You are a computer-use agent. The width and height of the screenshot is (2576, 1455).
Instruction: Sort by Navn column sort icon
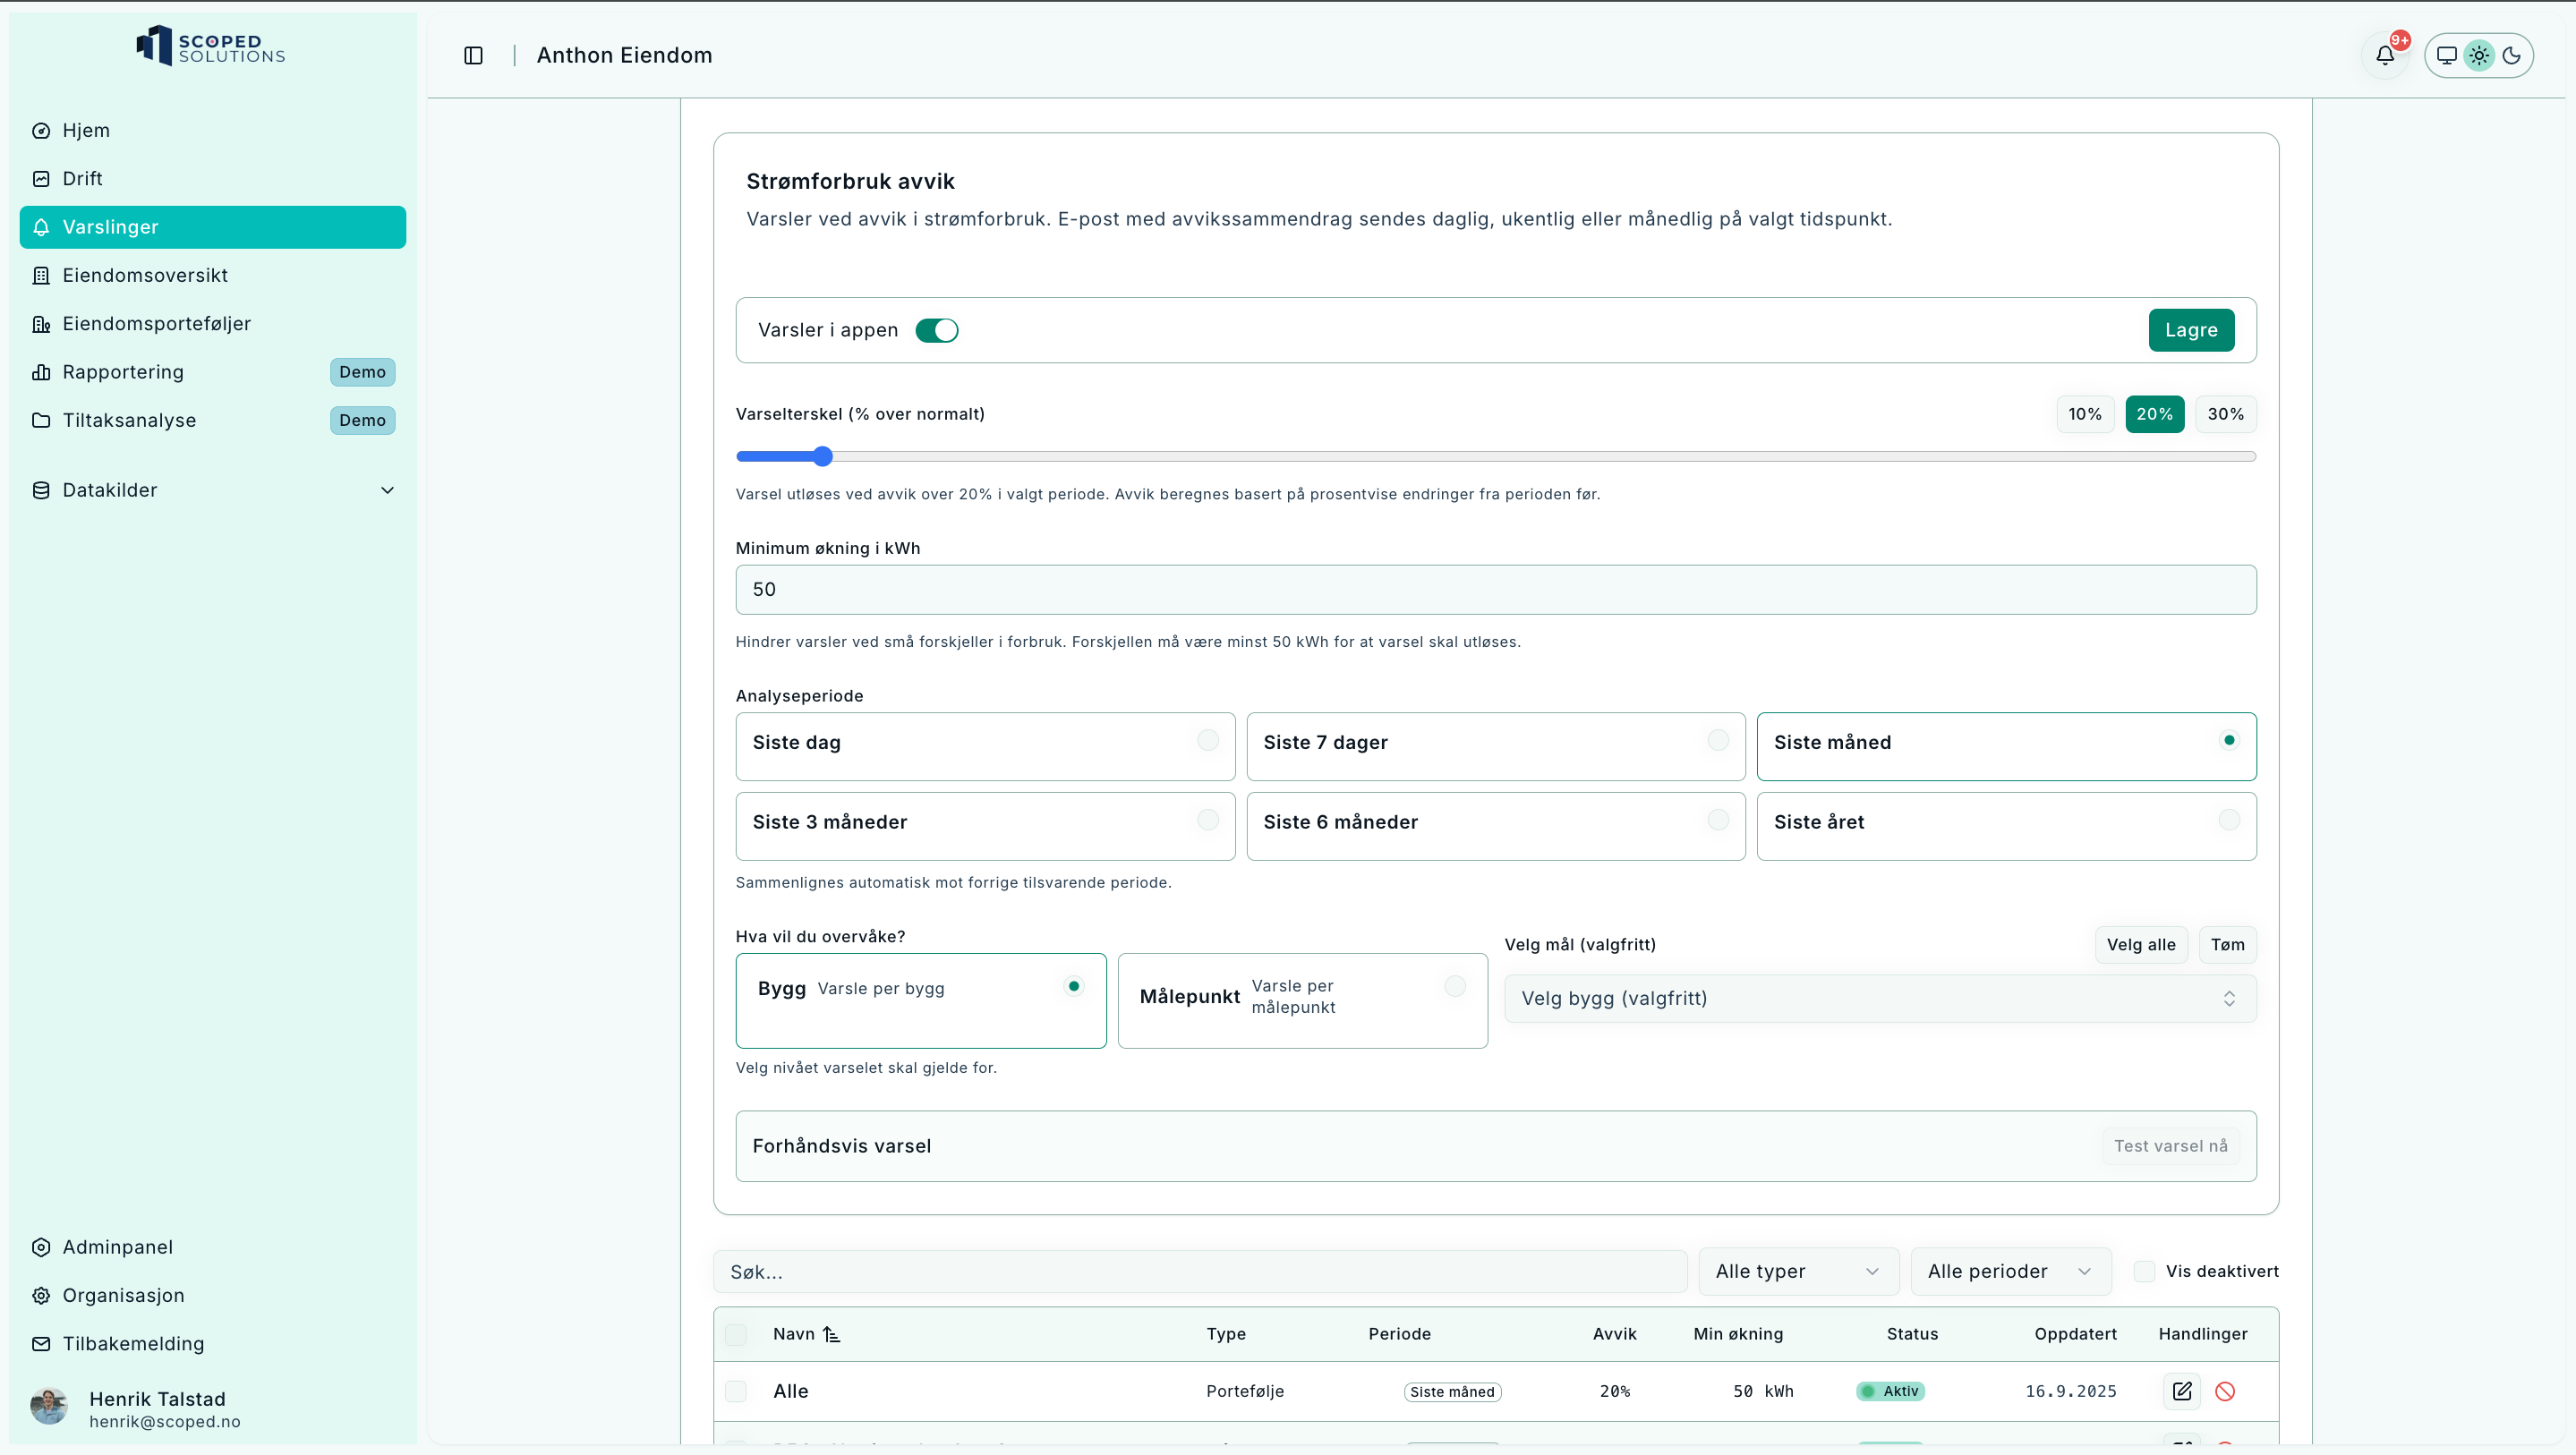pyautogui.click(x=832, y=1334)
